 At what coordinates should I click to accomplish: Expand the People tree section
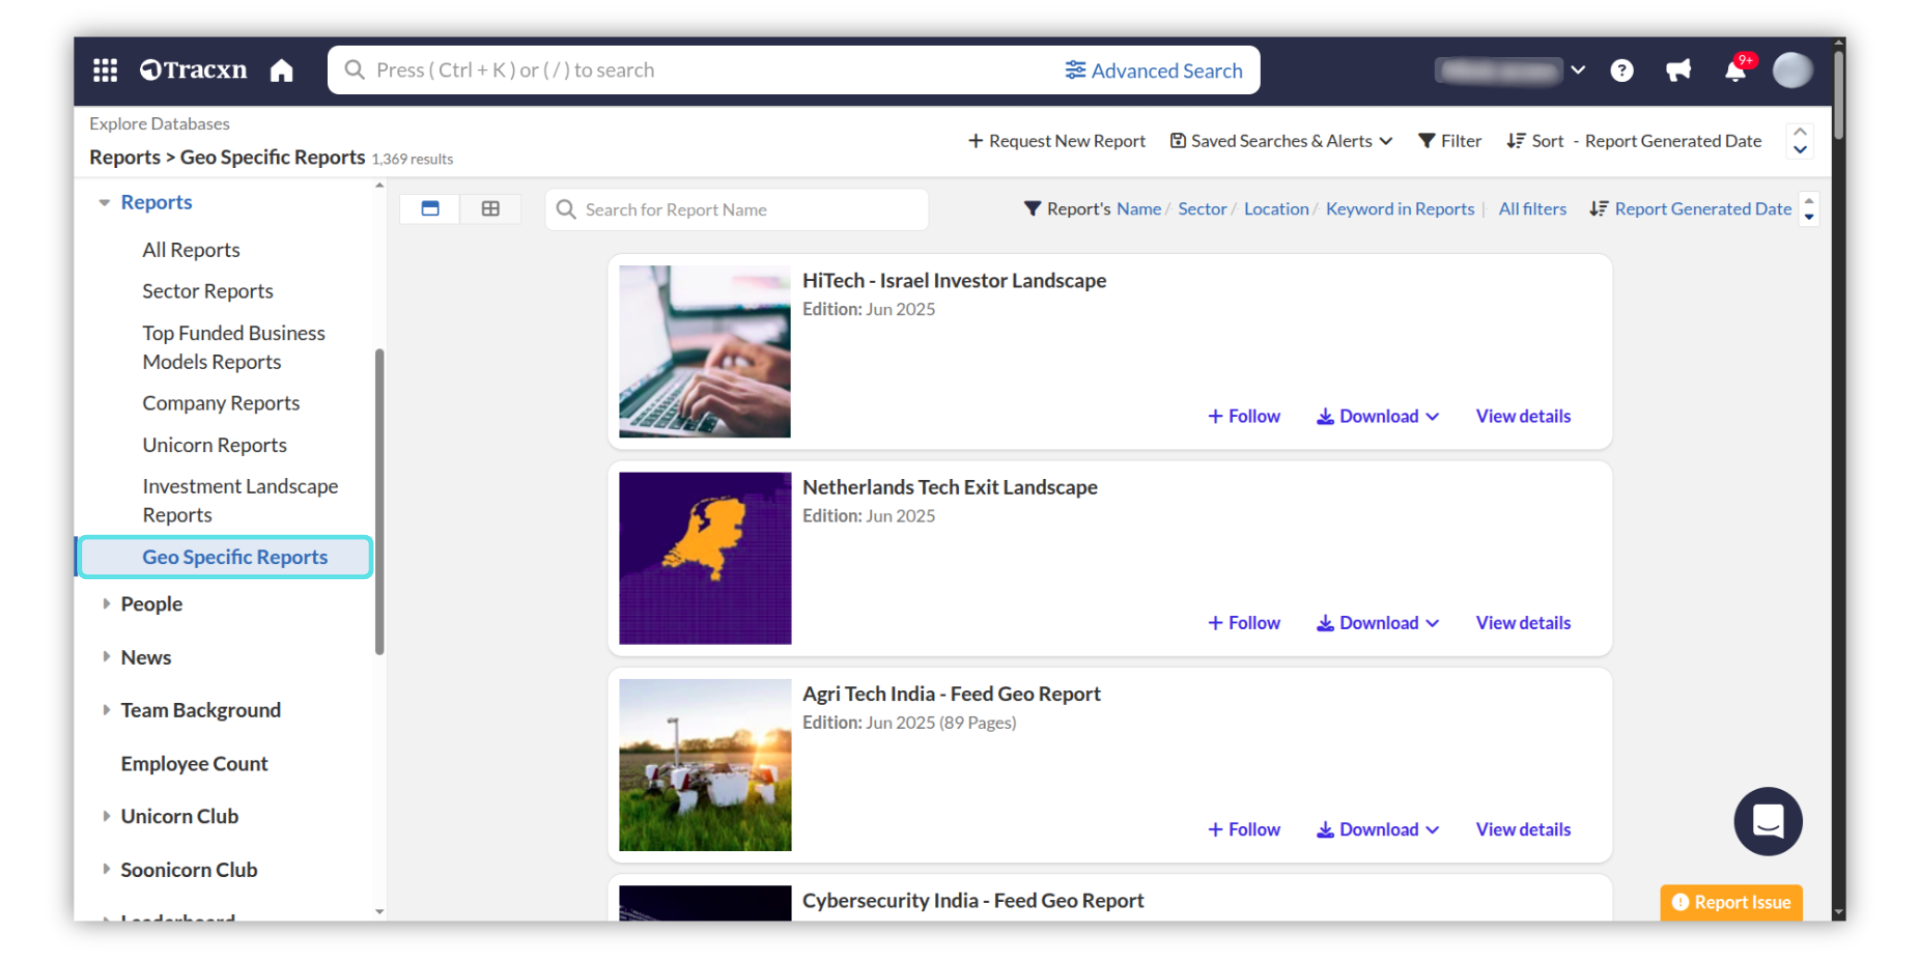pyautogui.click(x=106, y=604)
